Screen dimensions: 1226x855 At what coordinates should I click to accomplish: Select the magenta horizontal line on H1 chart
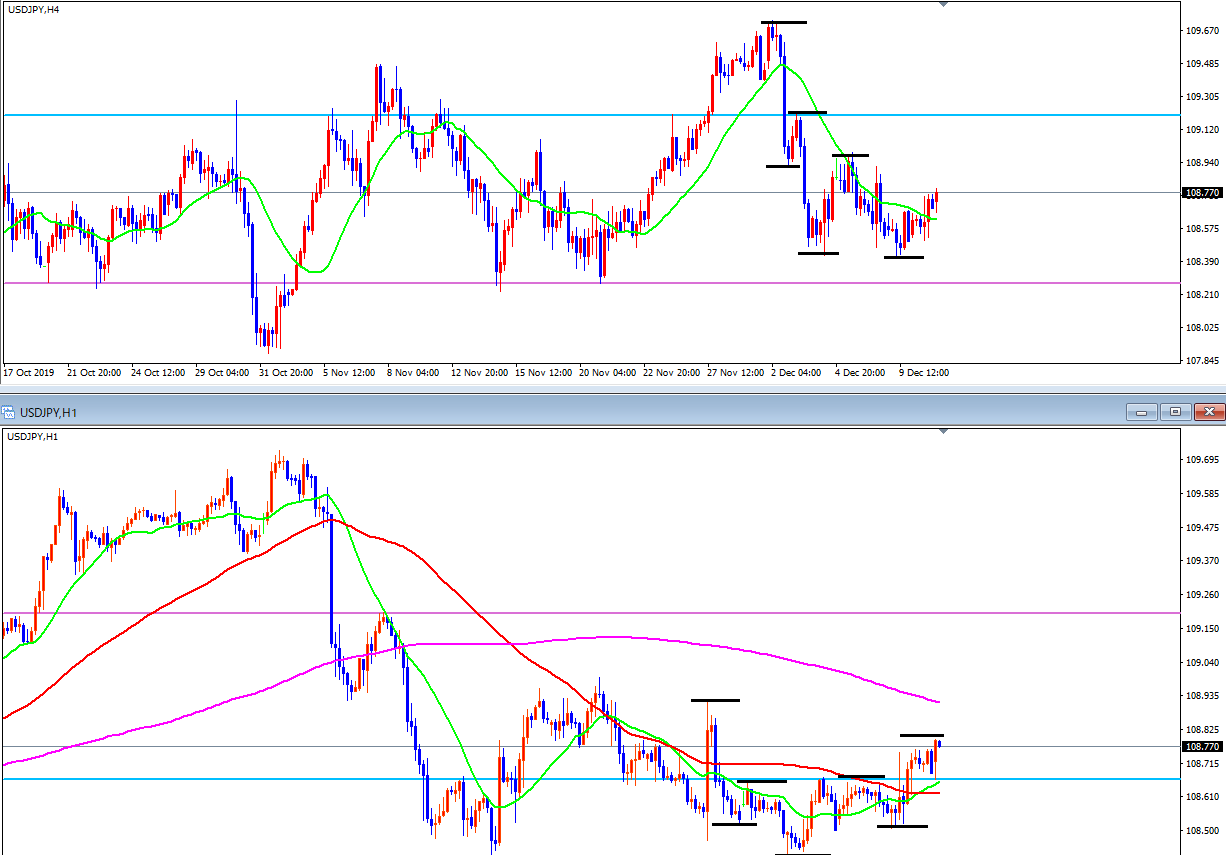click(590, 613)
